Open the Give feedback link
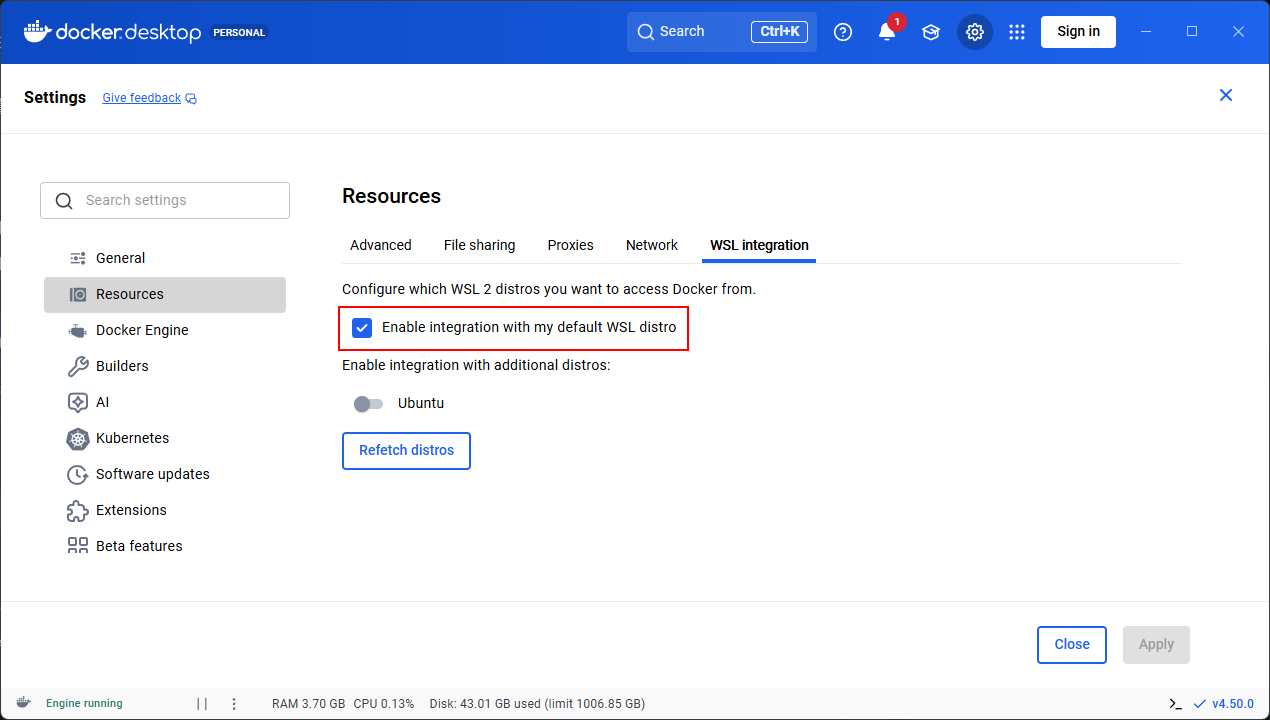1270x720 pixels. (x=142, y=98)
